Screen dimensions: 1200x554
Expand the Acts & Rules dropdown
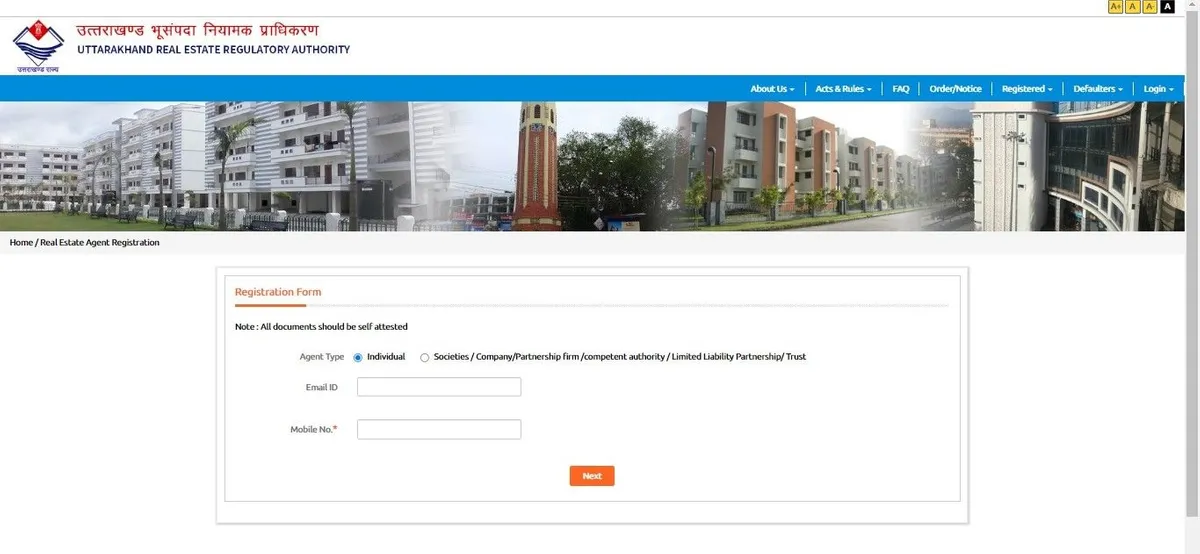point(843,89)
